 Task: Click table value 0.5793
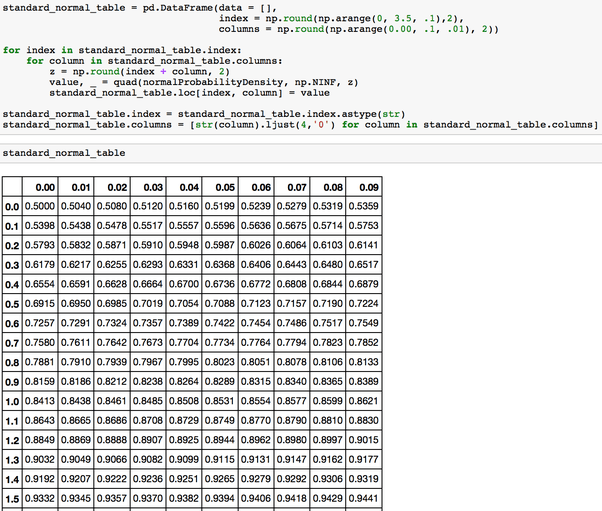40,245
